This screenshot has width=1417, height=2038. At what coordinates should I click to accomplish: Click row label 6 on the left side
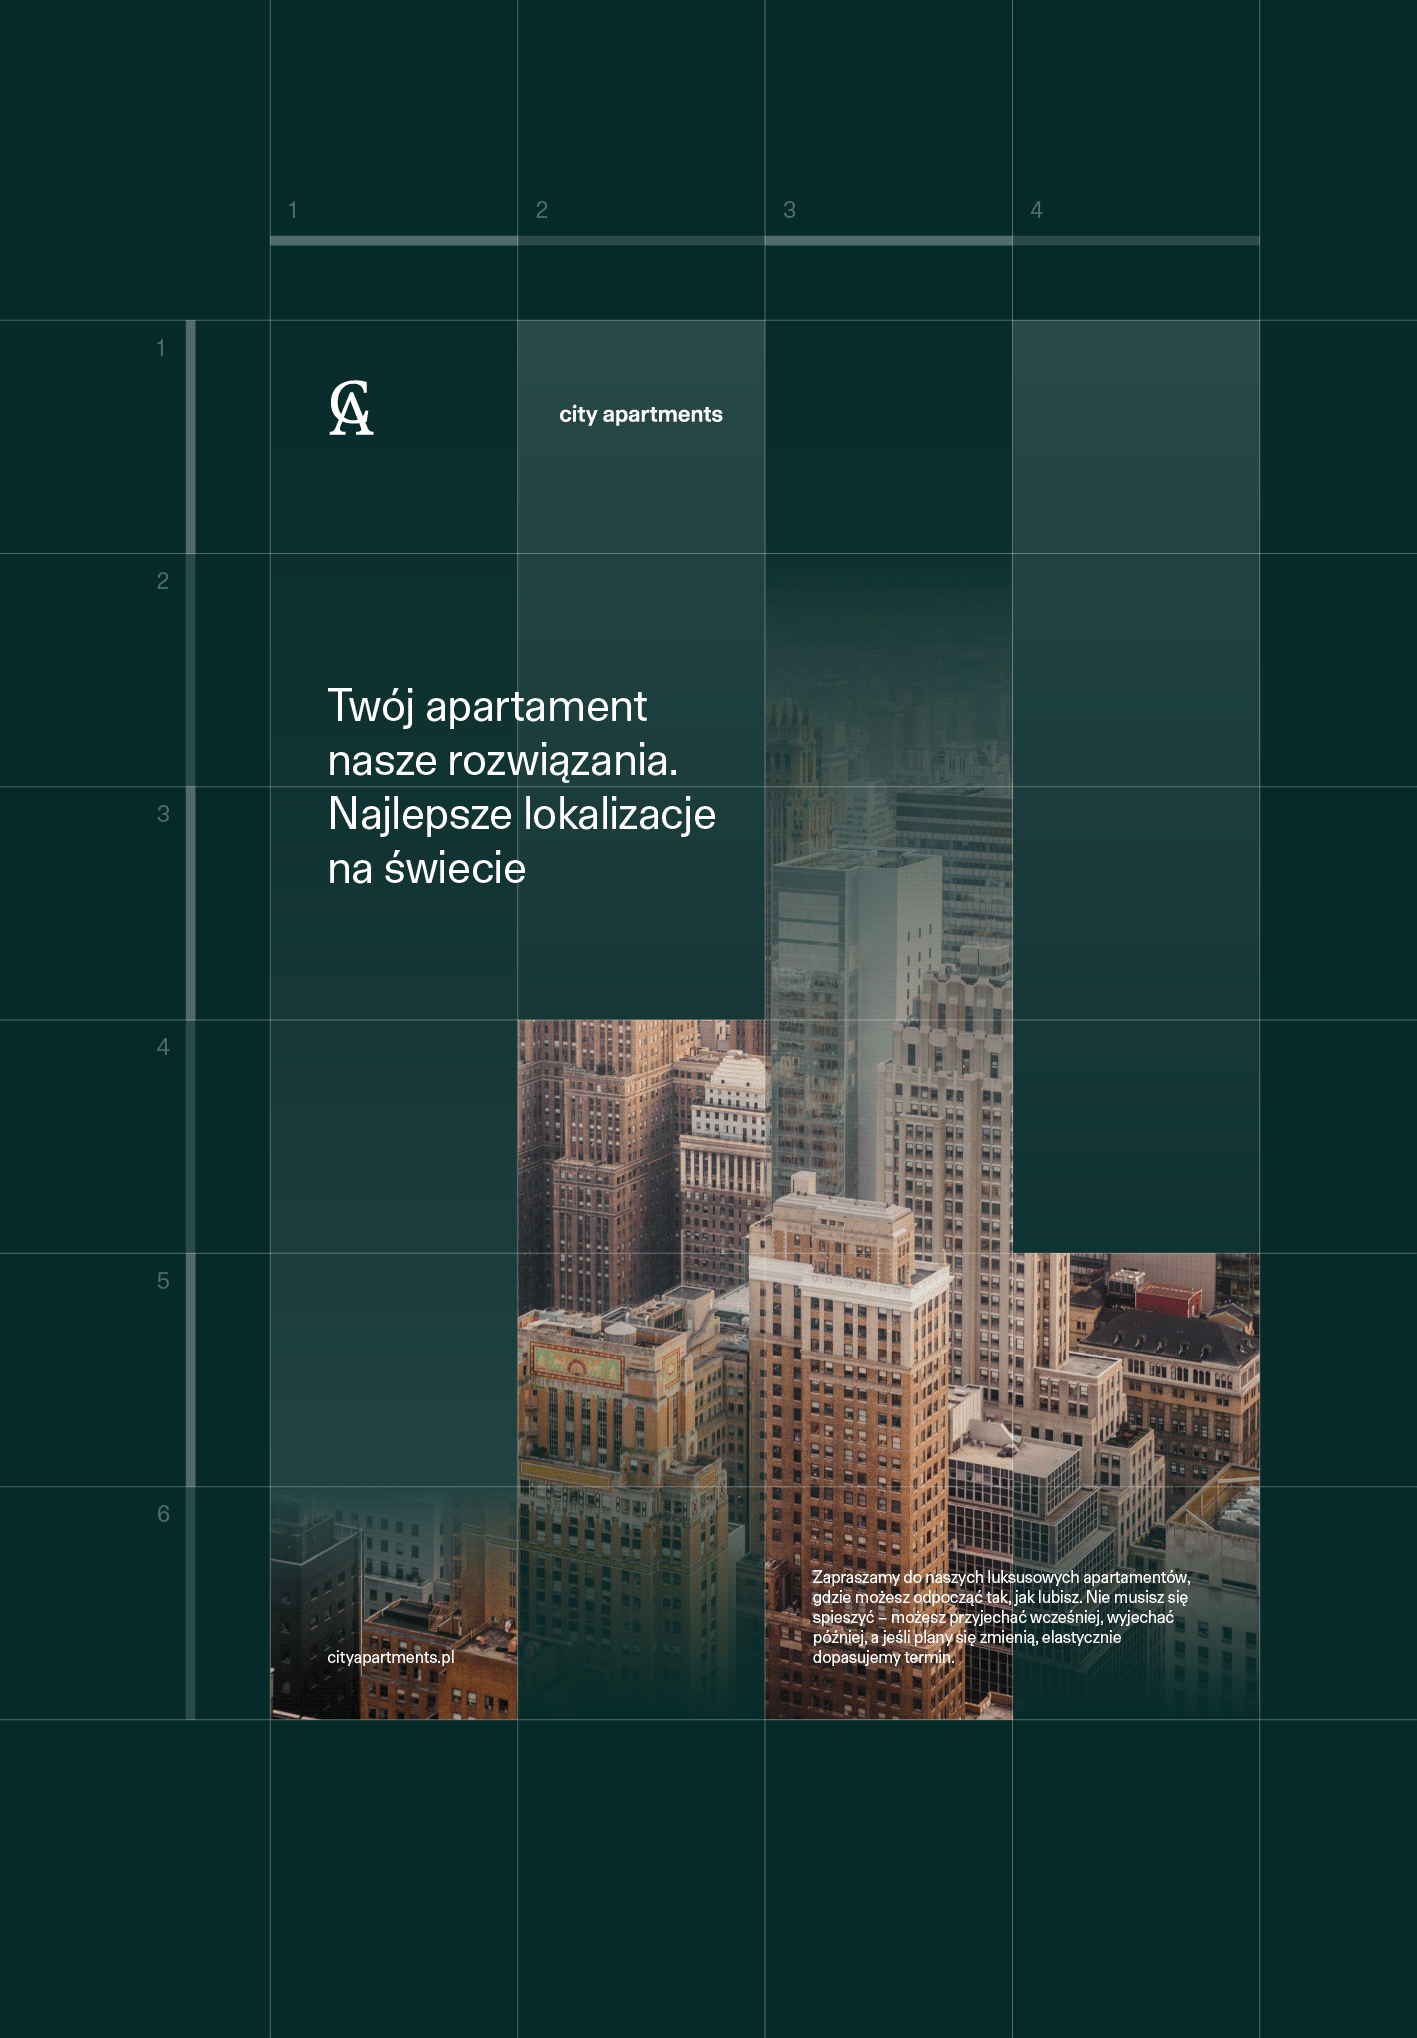[162, 1514]
